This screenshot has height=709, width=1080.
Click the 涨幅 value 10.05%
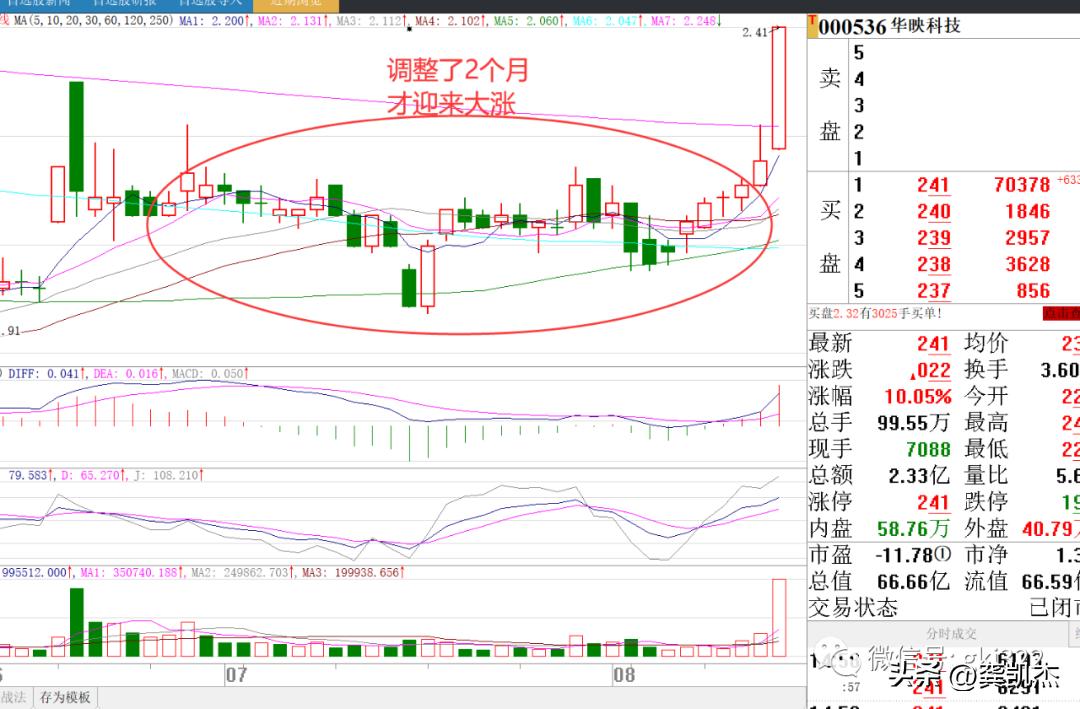tap(917, 396)
